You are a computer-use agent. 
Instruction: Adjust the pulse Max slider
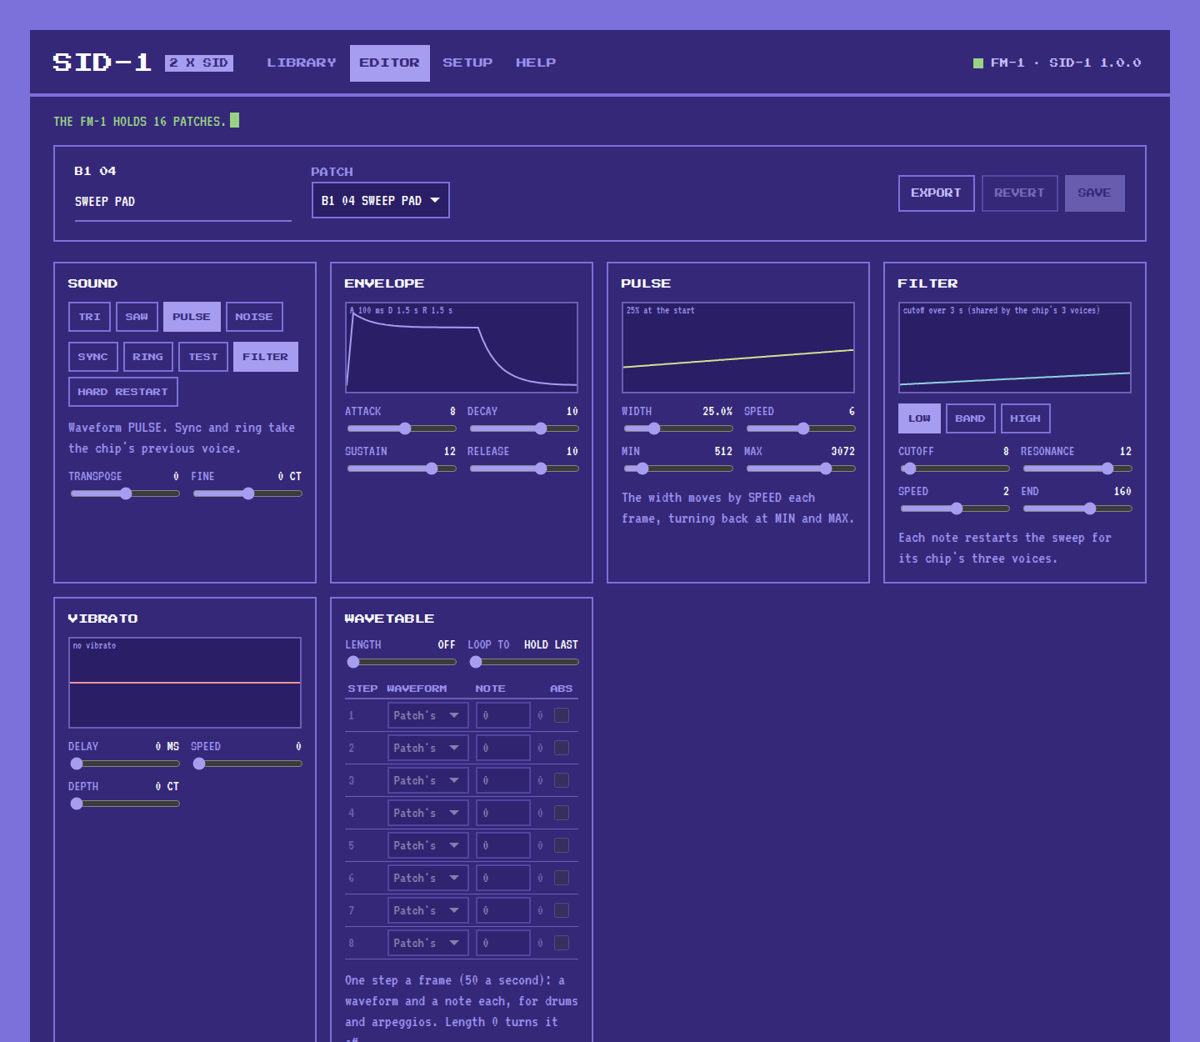(x=801, y=468)
